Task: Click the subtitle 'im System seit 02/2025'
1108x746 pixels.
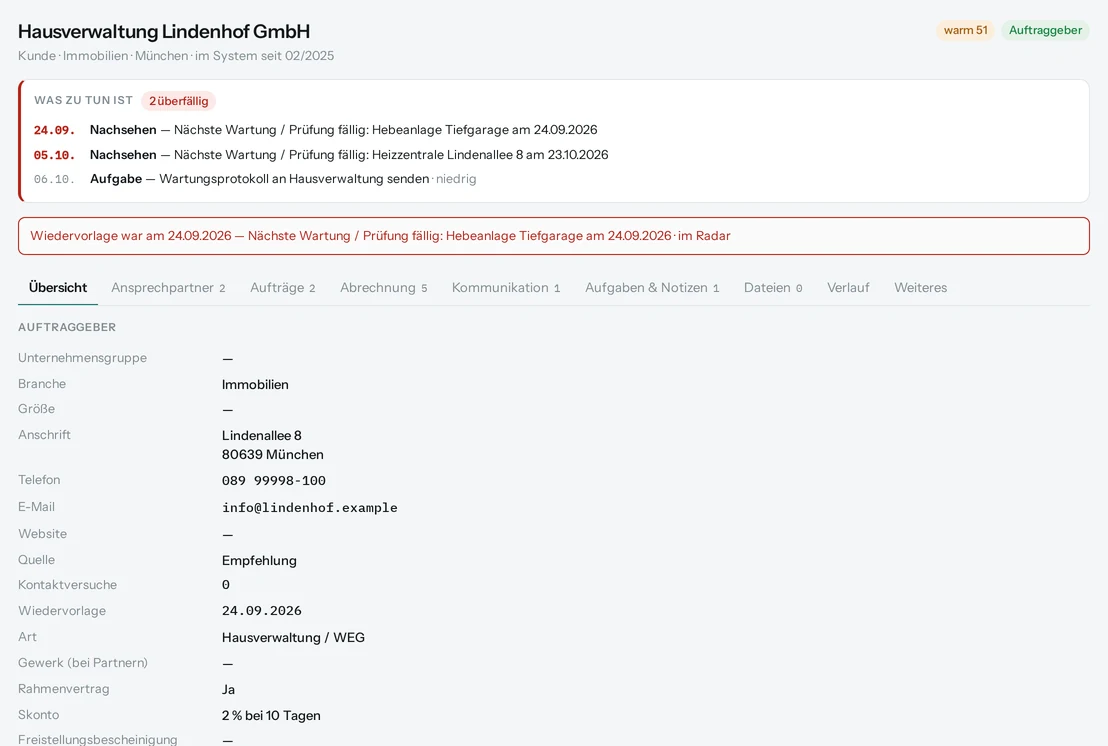Action: tap(264, 56)
